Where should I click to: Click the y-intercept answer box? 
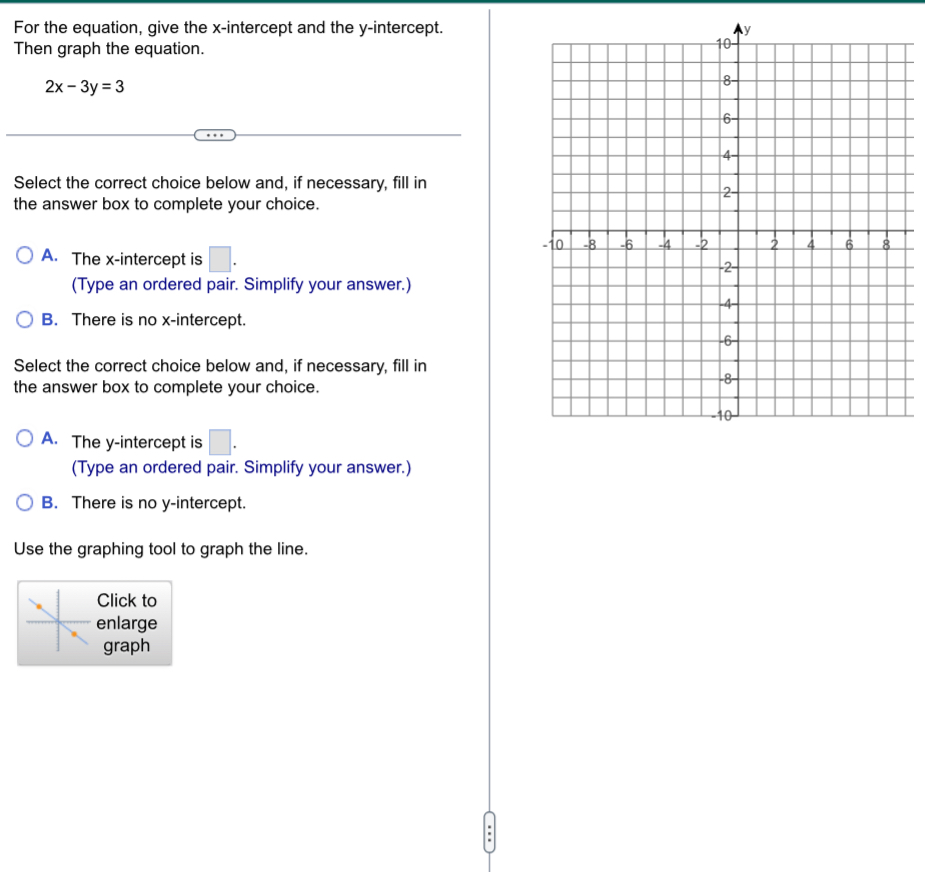pos(222,440)
